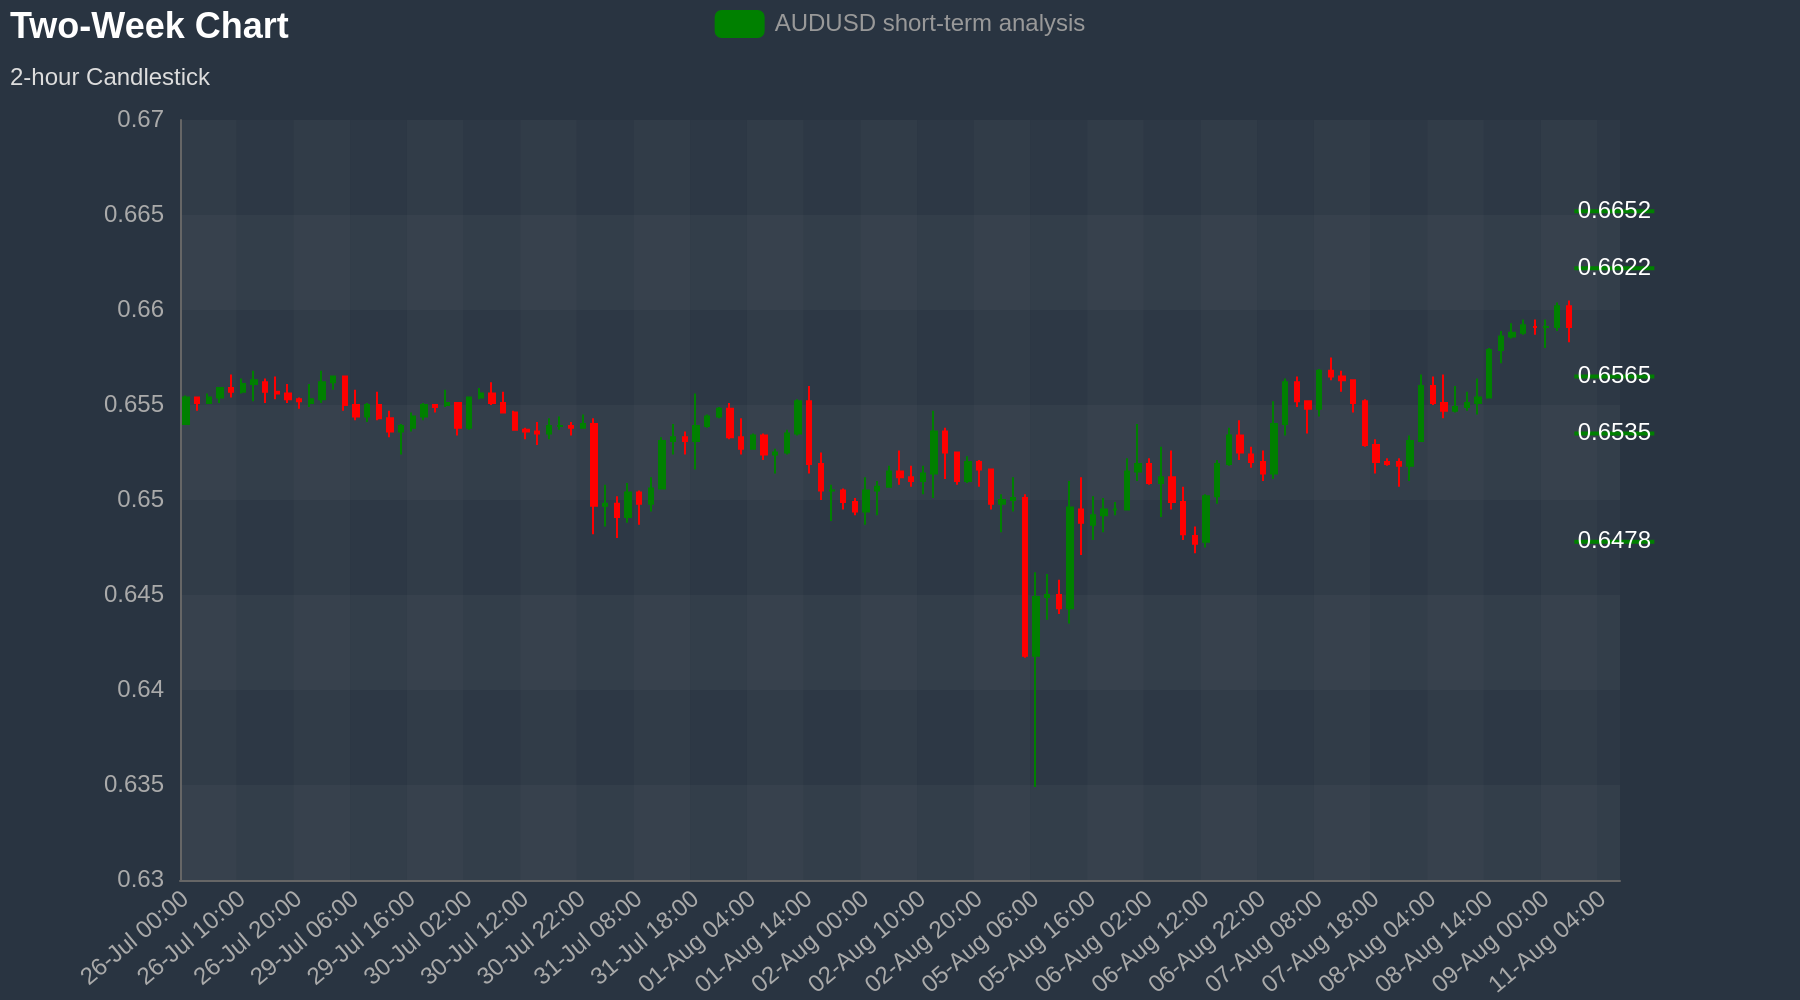This screenshot has width=1800, height=1000.
Task: Click the 26-Jul 00:00 x-axis label
Action: coord(134,939)
